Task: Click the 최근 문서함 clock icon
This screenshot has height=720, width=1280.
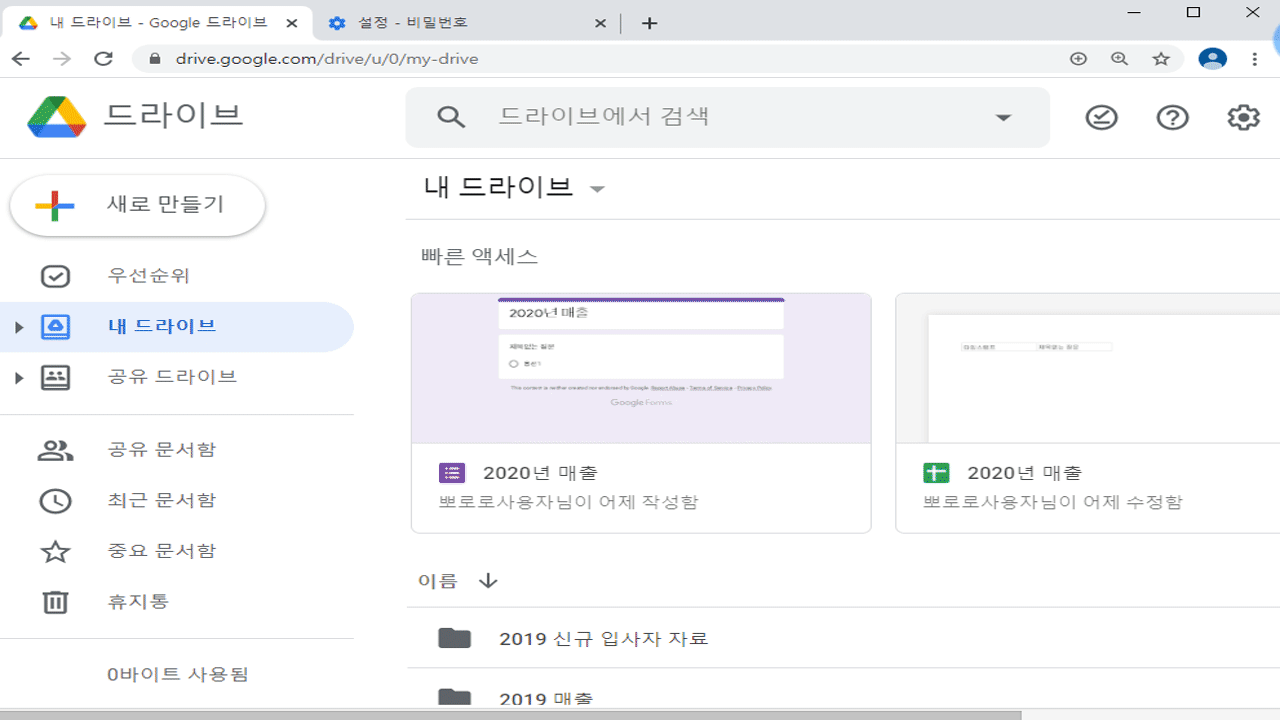Action: (55, 501)
